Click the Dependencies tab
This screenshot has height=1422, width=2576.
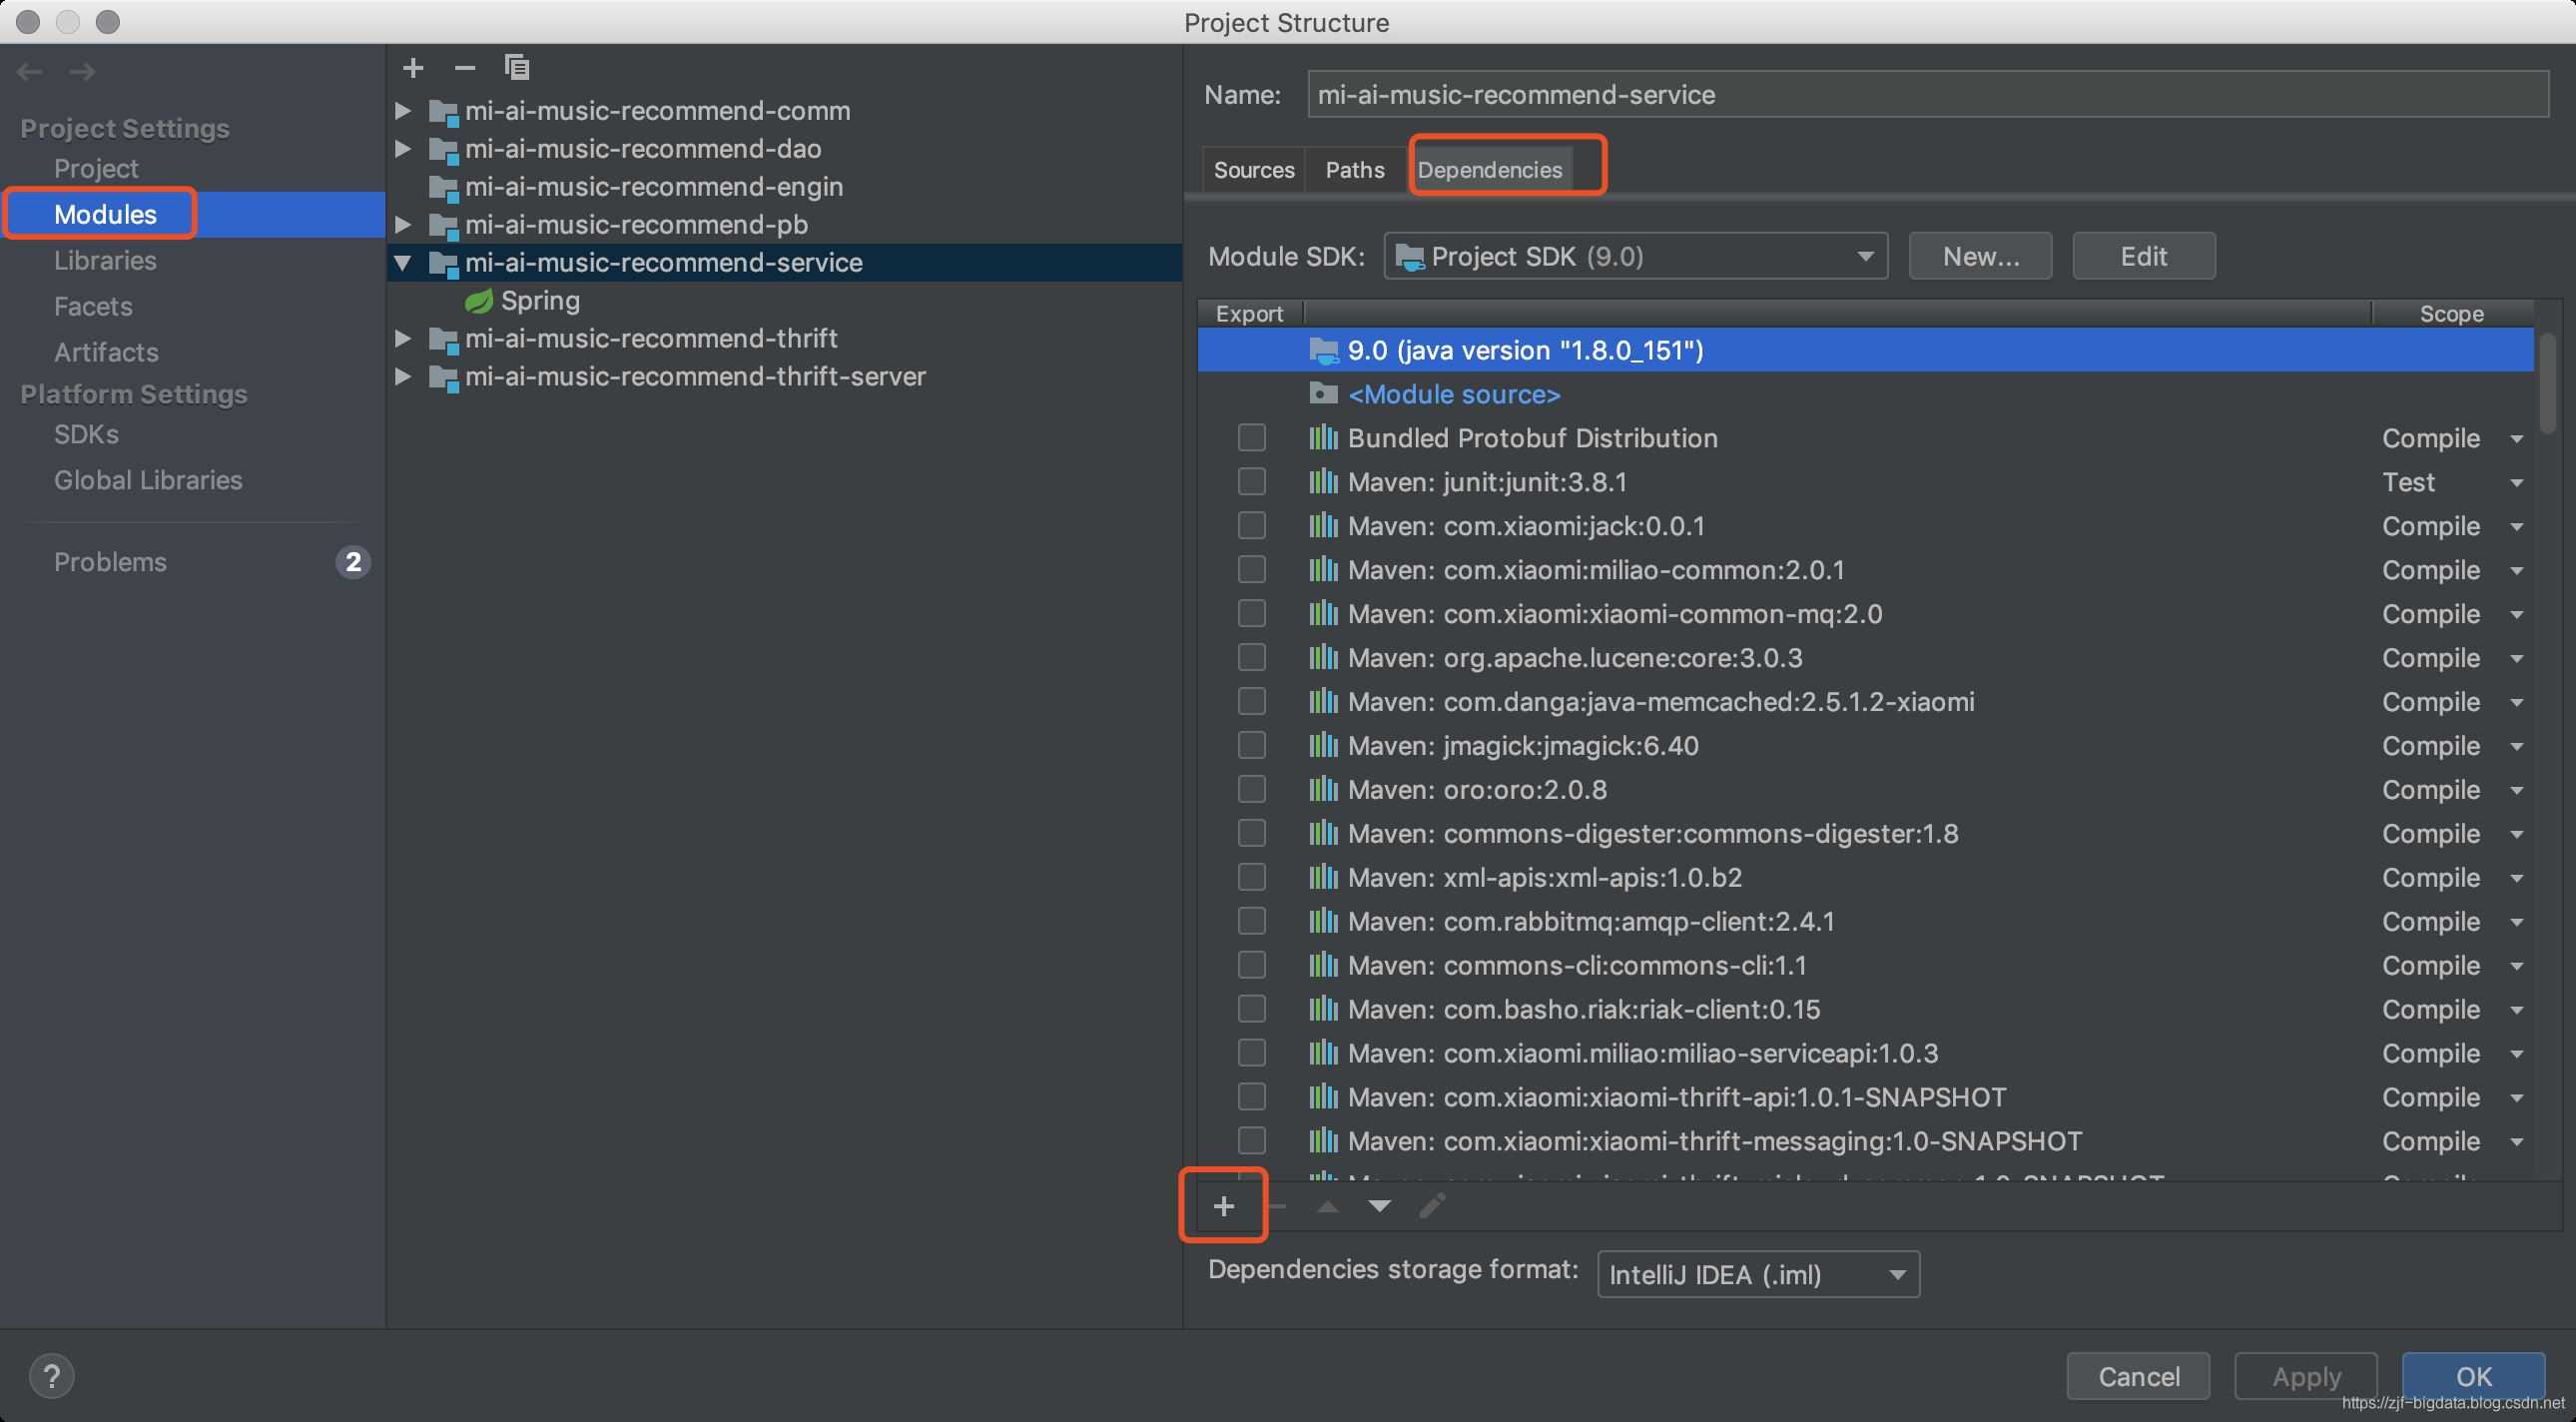click(1490, 168)
